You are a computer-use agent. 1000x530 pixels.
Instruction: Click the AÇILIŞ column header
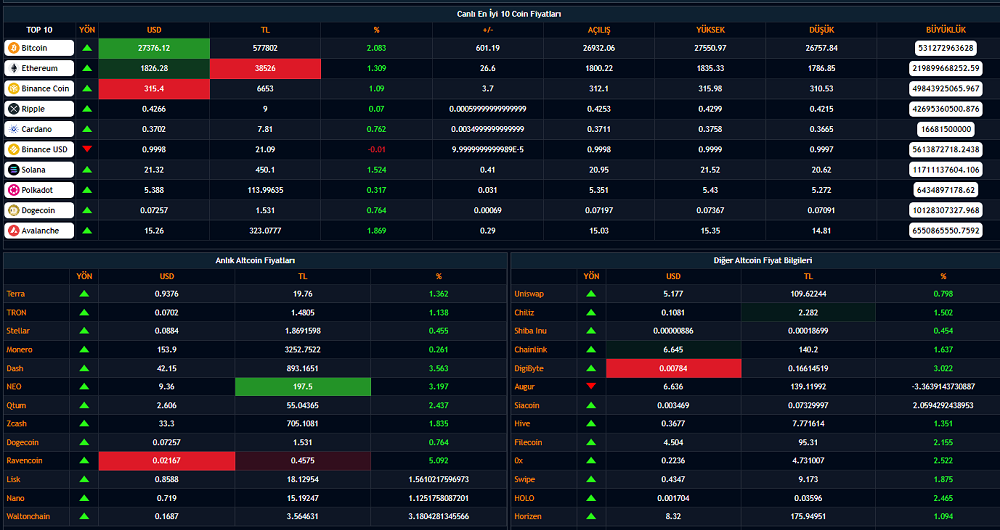click(599, 30)
